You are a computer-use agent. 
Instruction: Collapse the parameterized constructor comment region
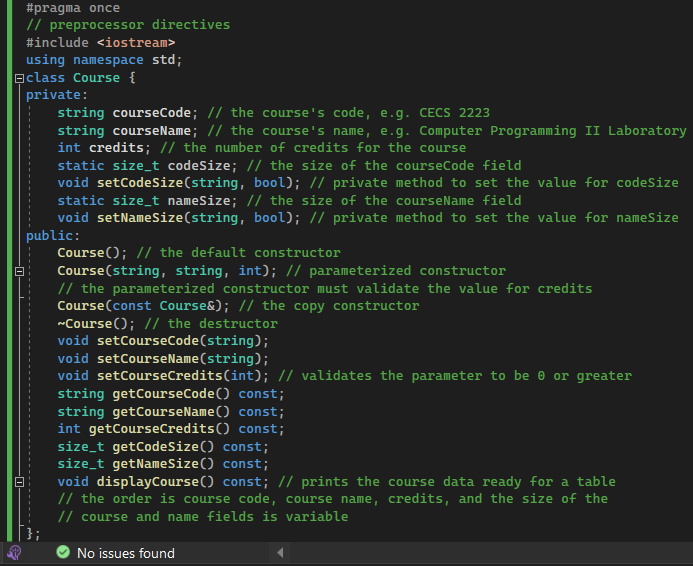(19, 271)
